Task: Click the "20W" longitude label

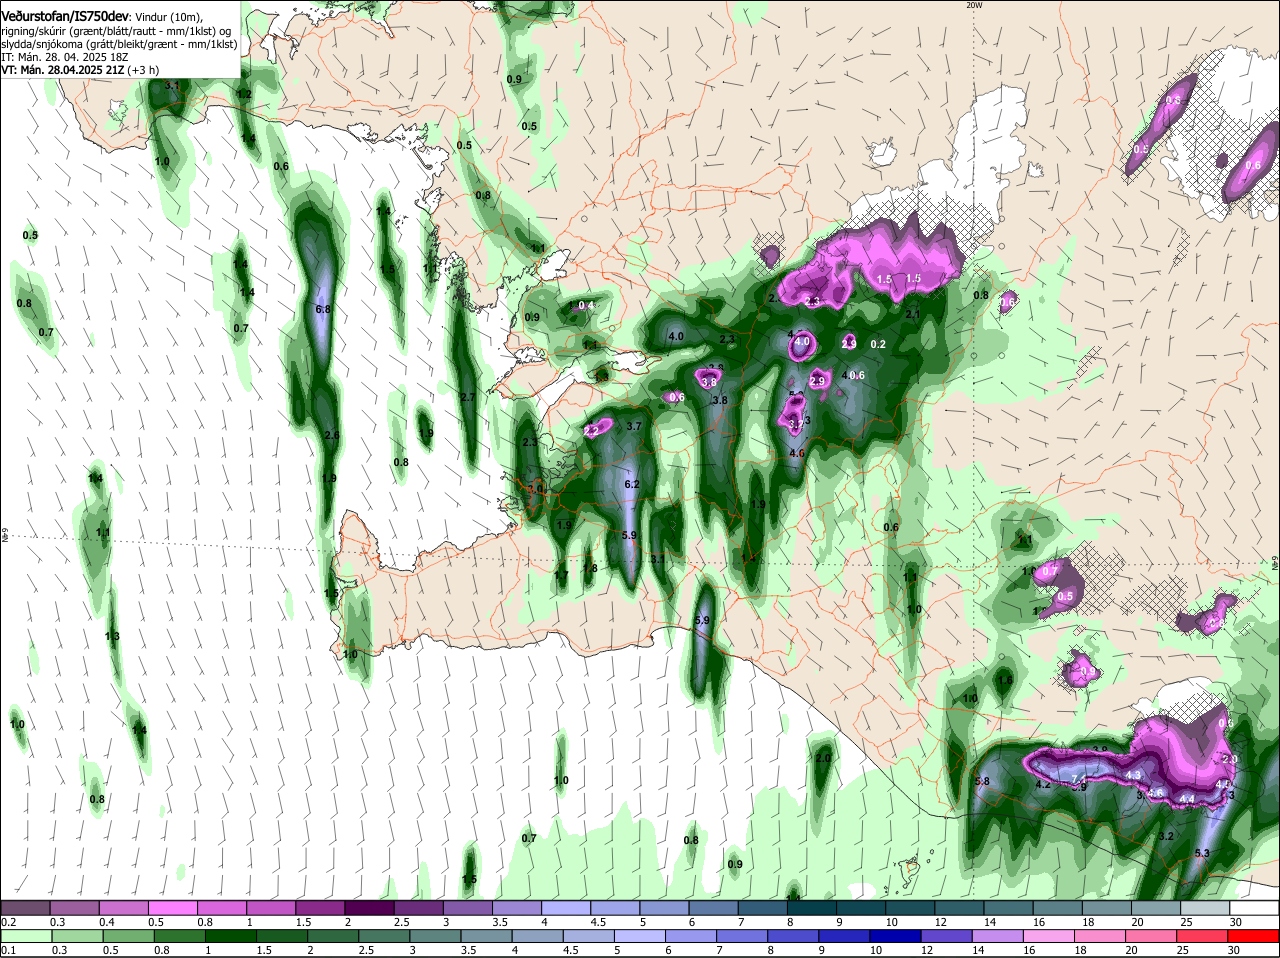Action: (975, 5)
